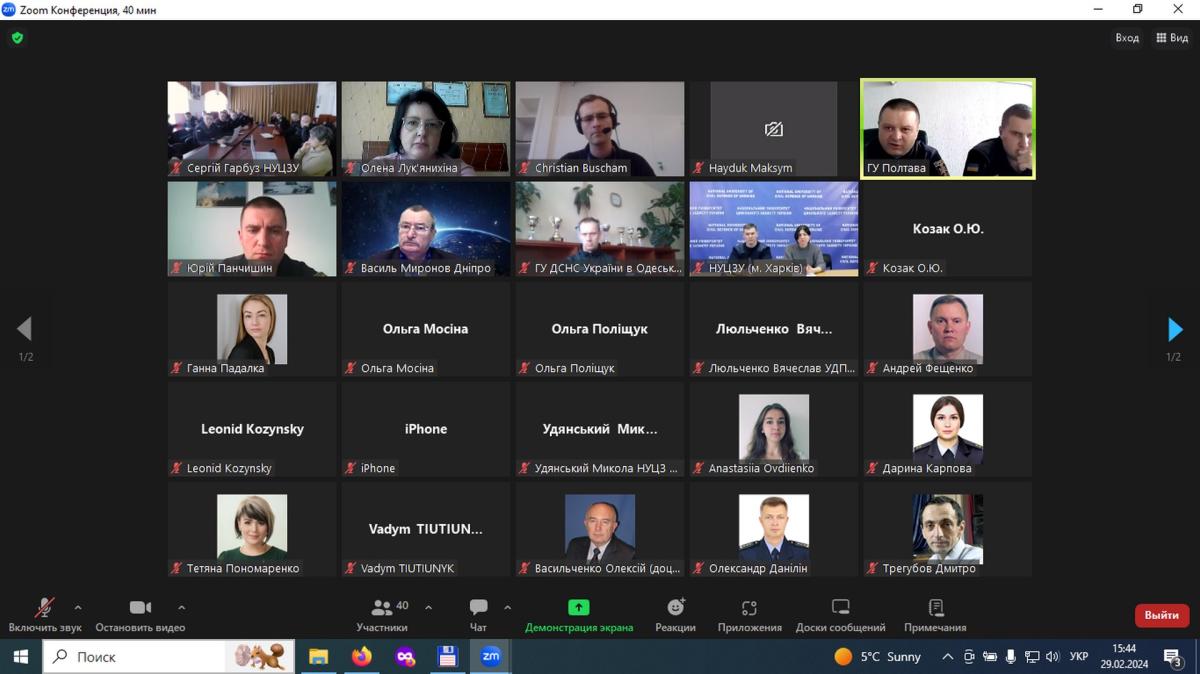This screenshot has width=1200, height=674.
Task: Select Тетяна Пономаренко participant tile
Action: 252,529
